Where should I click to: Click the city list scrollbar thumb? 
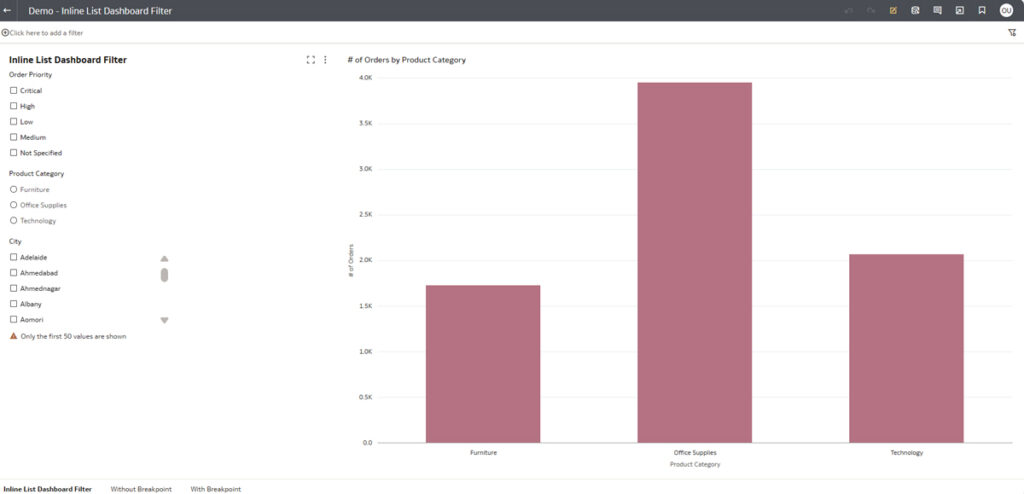coord(164,274)
